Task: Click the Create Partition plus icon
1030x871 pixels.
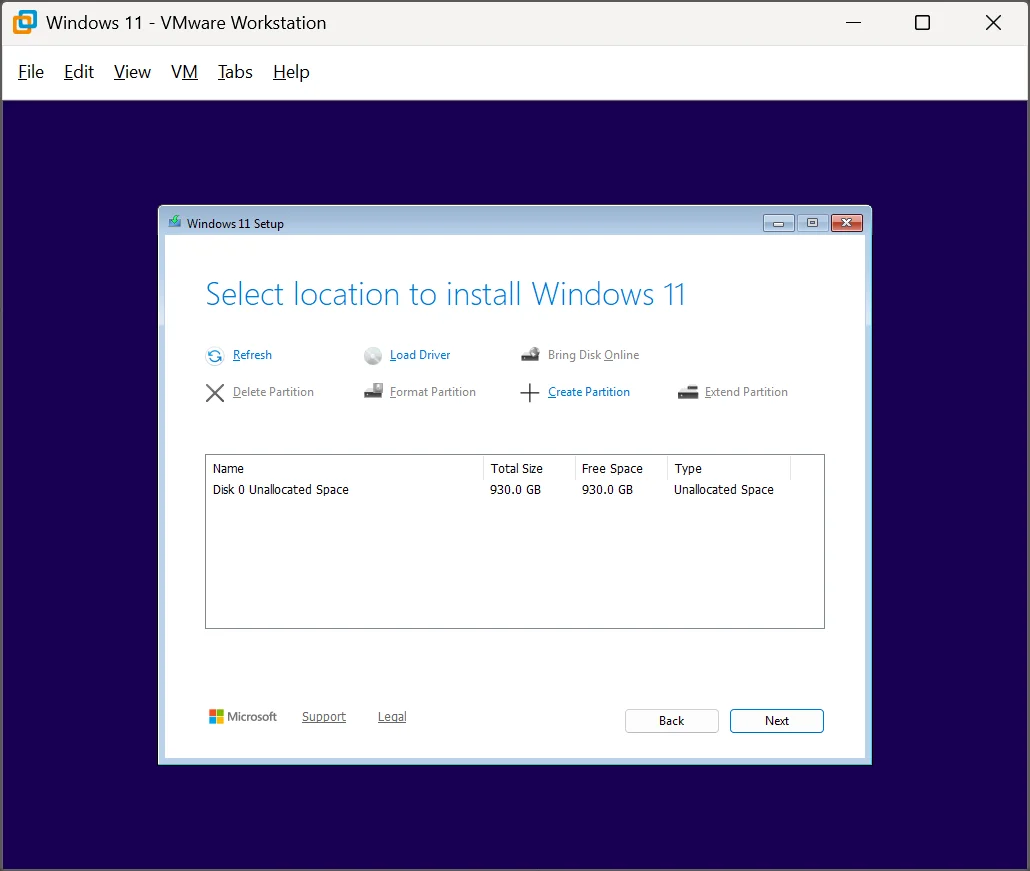Action: pyautogui.click(x=529, y=393)
